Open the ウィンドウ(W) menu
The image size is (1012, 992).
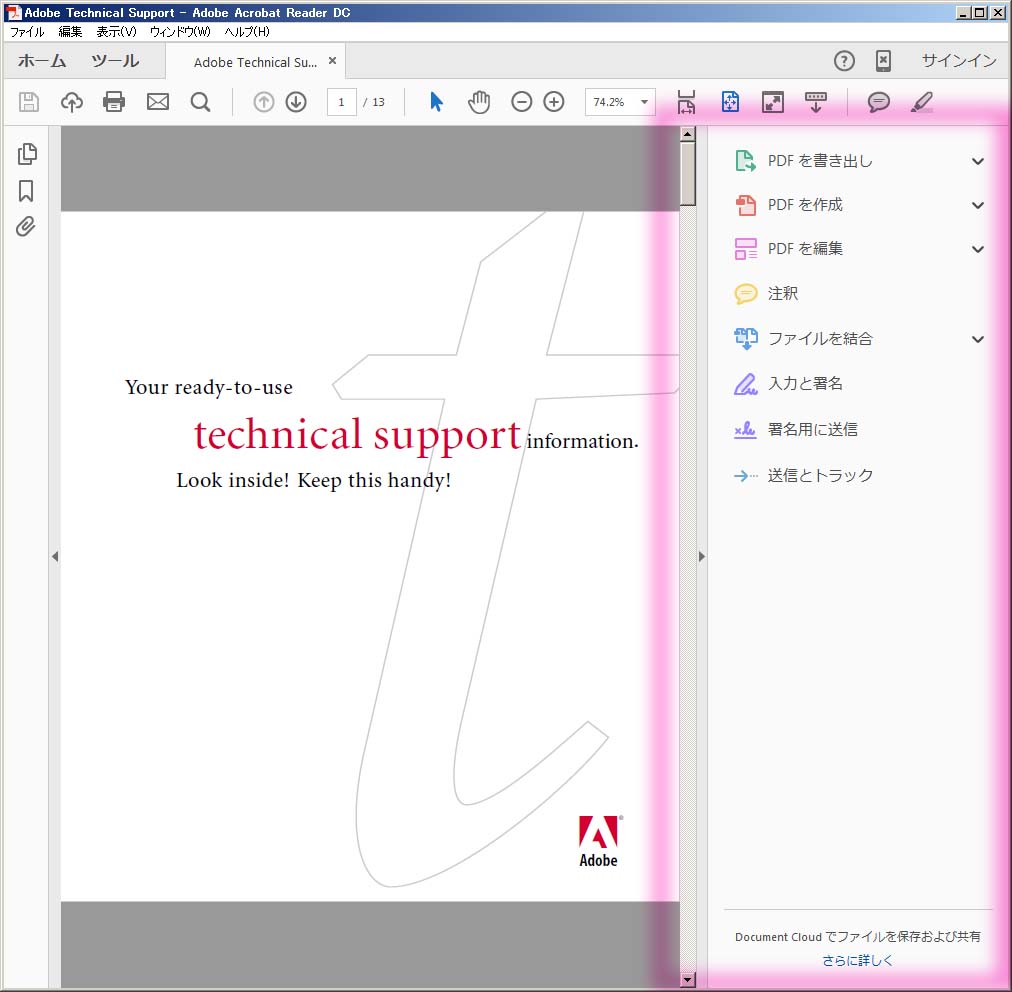pos(180,32)
